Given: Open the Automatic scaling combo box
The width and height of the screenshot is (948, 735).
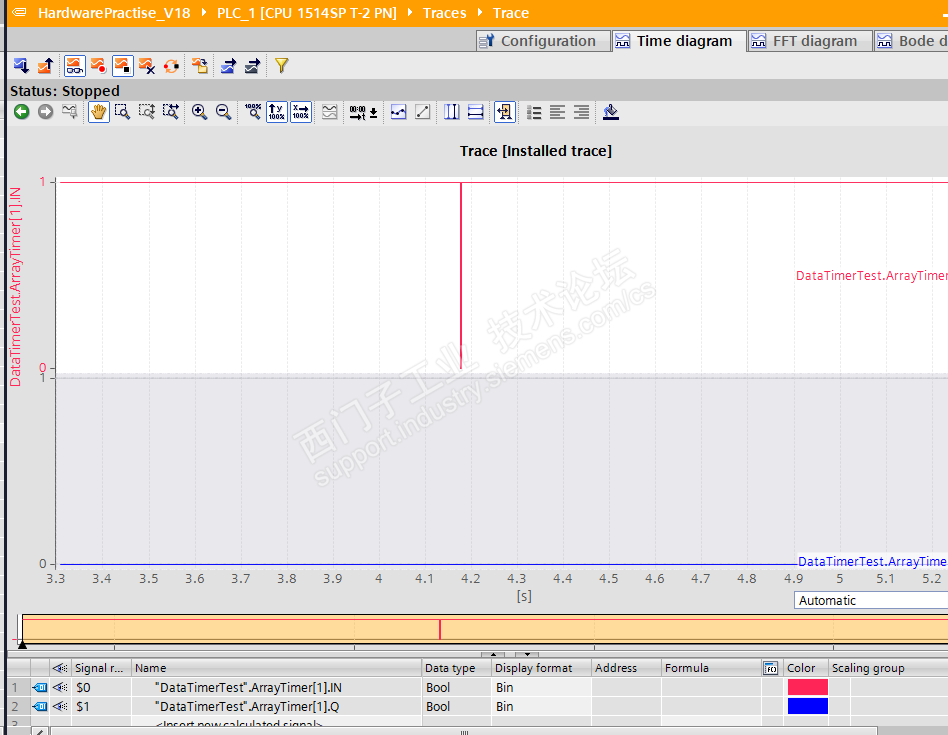Looking at the screenshot, I should click(871, 600).
